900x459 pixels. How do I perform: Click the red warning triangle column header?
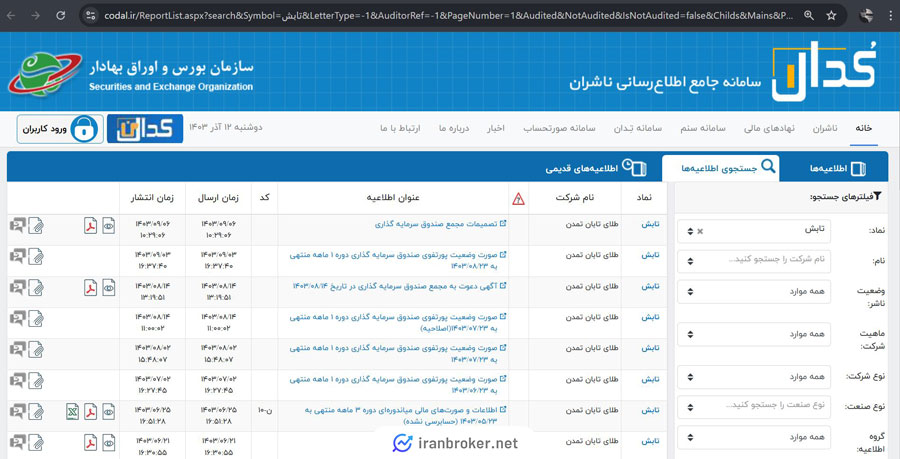click(x=518, y=199)
